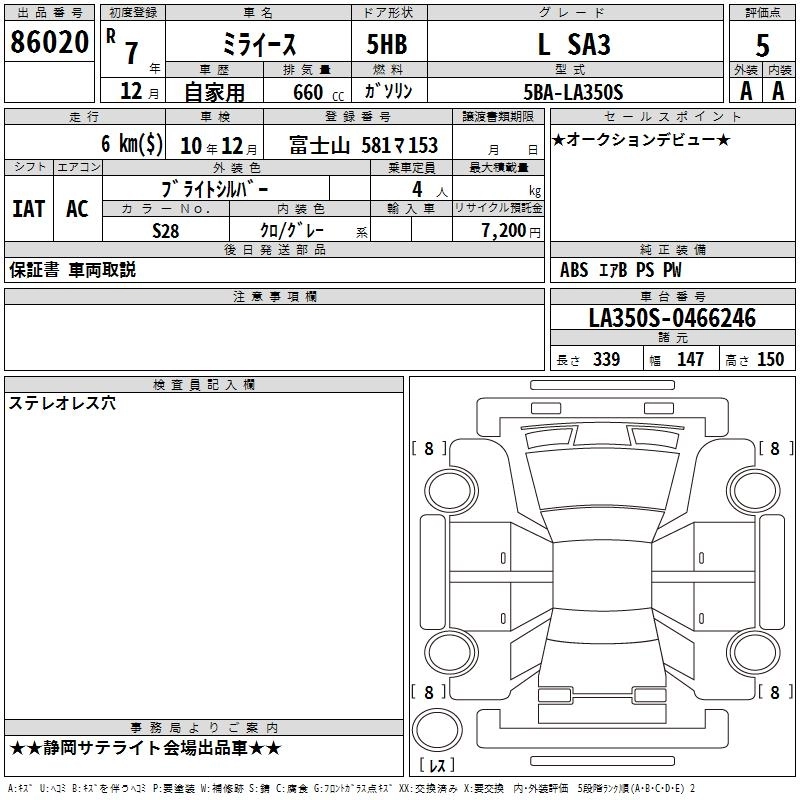Click the lot number 86020 field
Viewport: 800px width, 800px height.
[49, 42]
